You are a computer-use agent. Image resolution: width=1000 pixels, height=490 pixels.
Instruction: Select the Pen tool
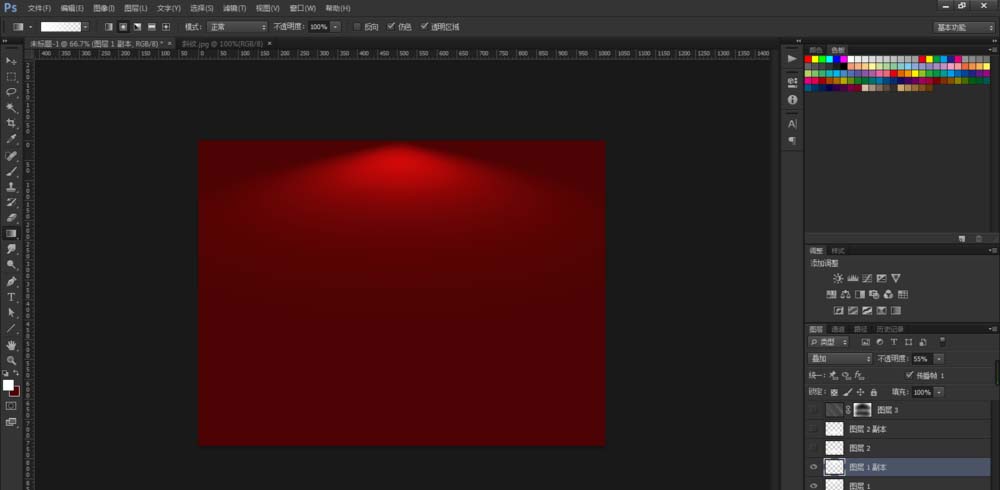point(11,281)
